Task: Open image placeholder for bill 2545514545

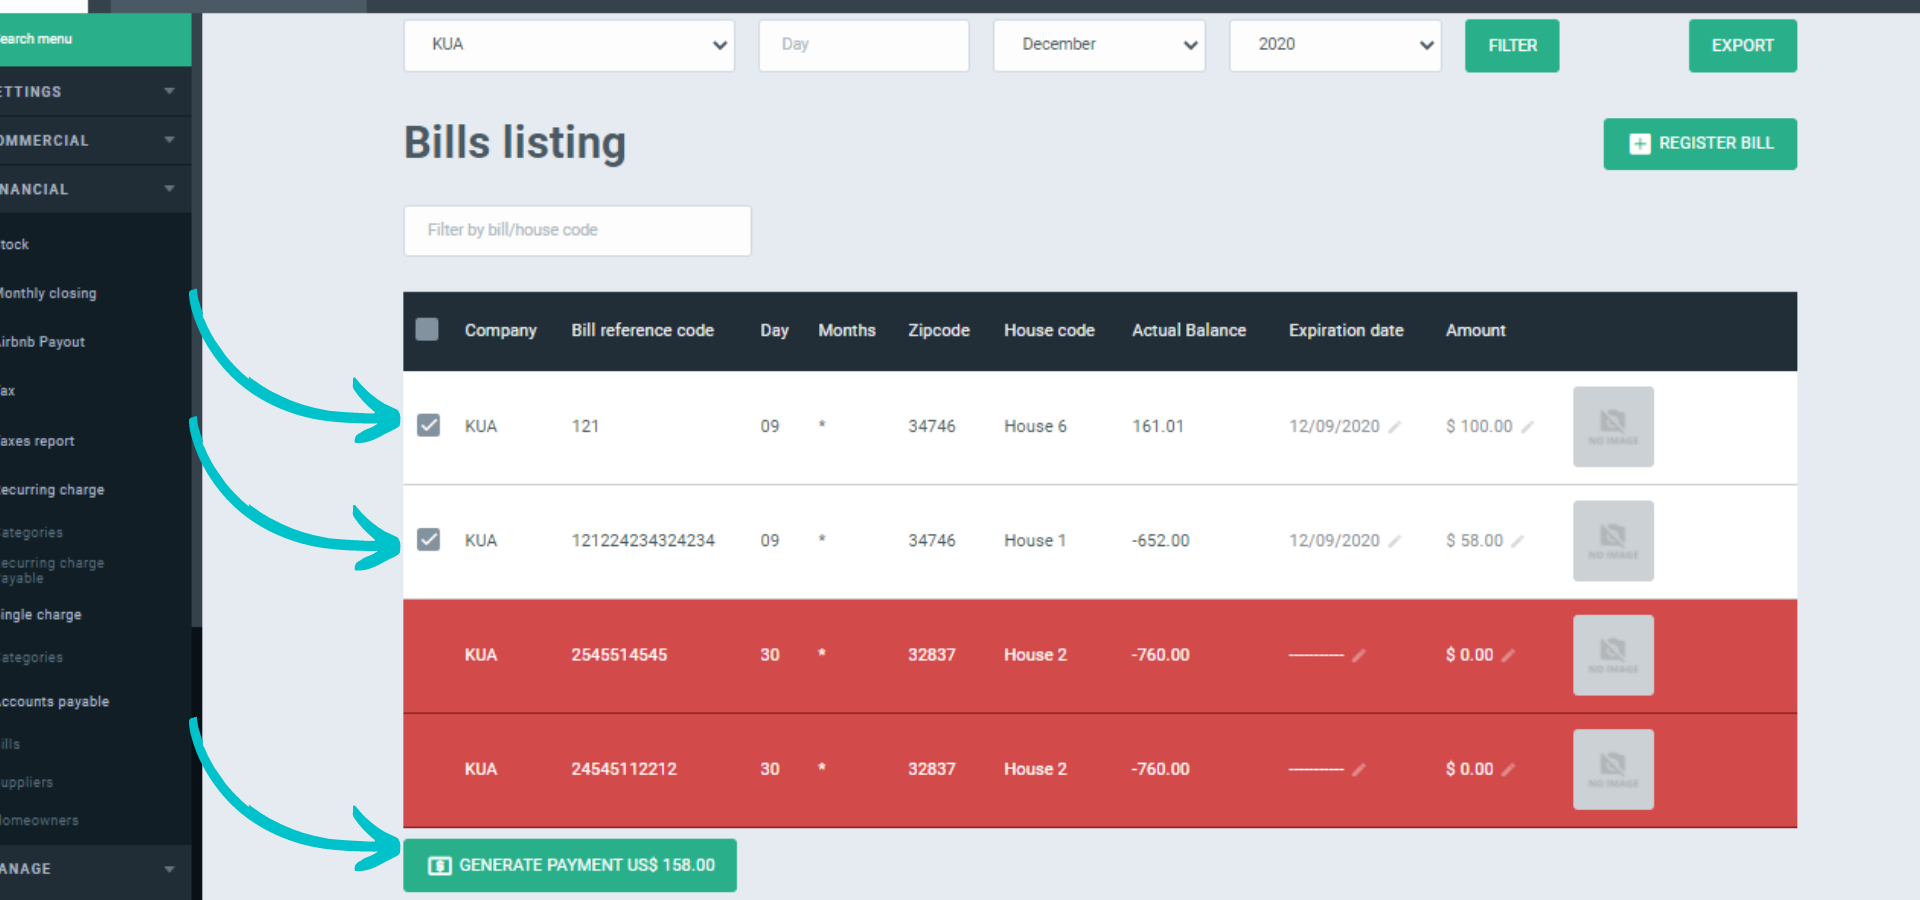Action: coord(1612,655)
